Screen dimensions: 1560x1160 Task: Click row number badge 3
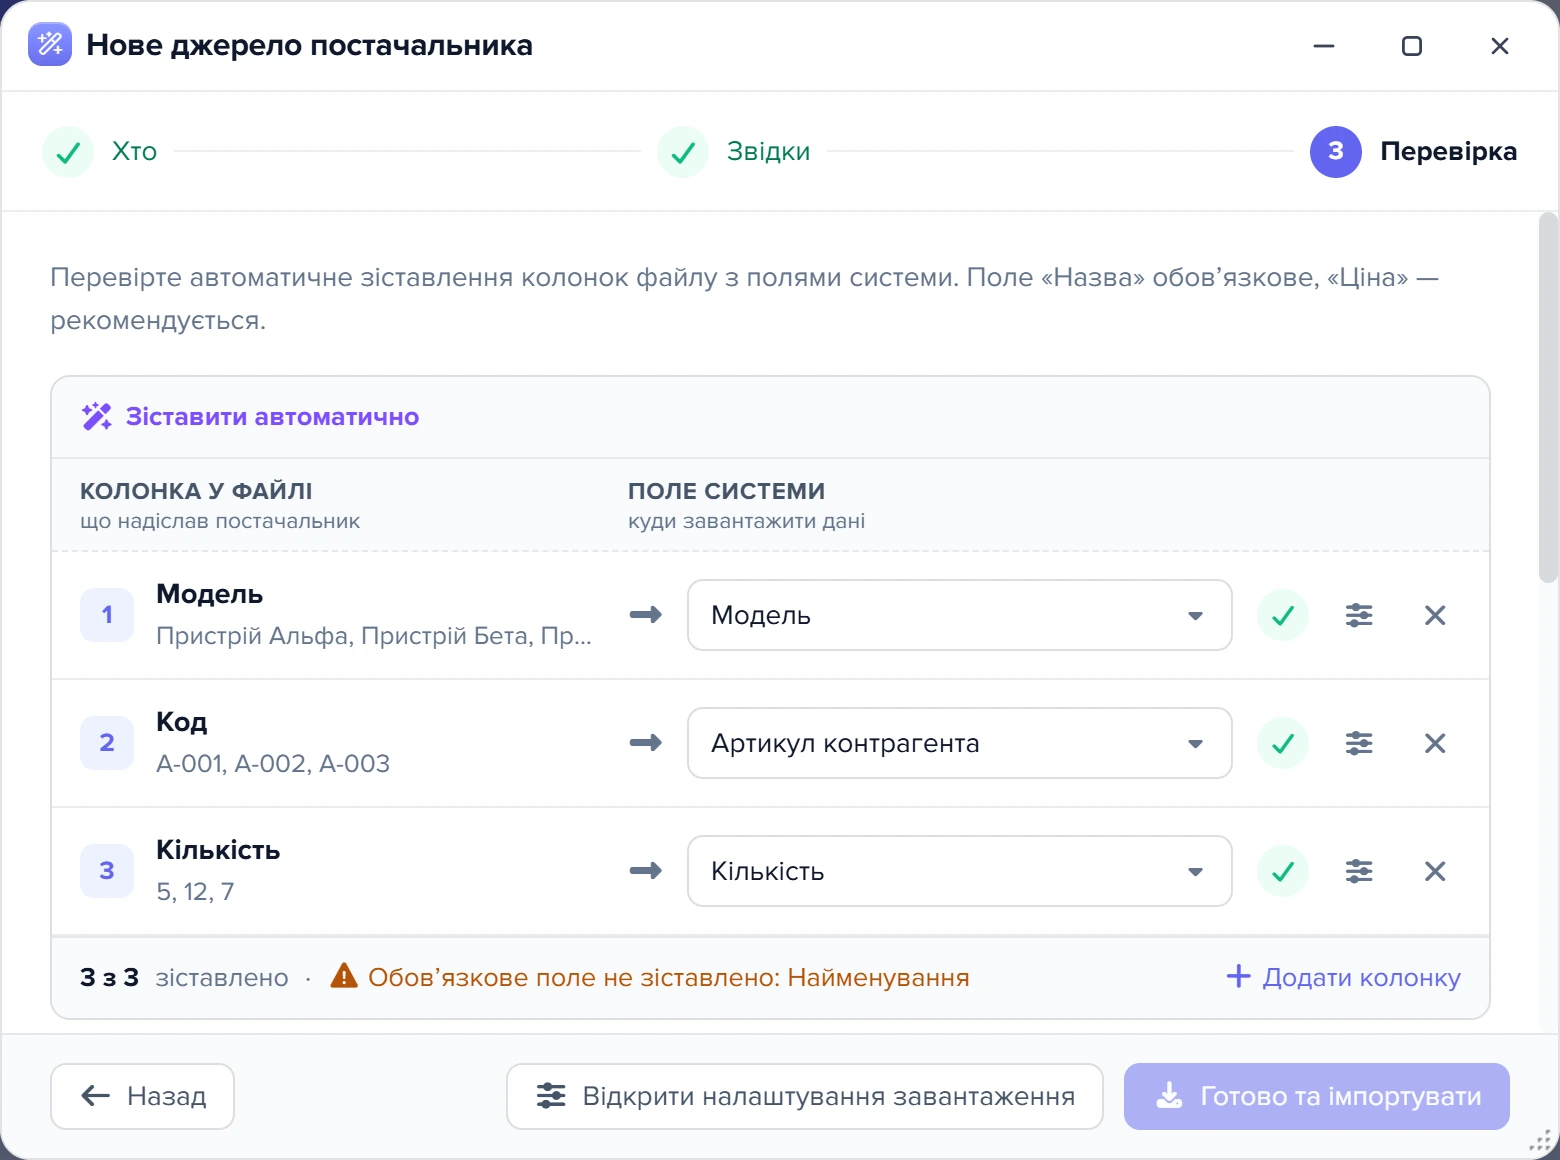pos(107,871)
